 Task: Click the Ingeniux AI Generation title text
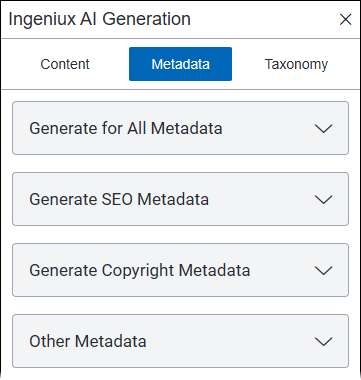[99, 19]
